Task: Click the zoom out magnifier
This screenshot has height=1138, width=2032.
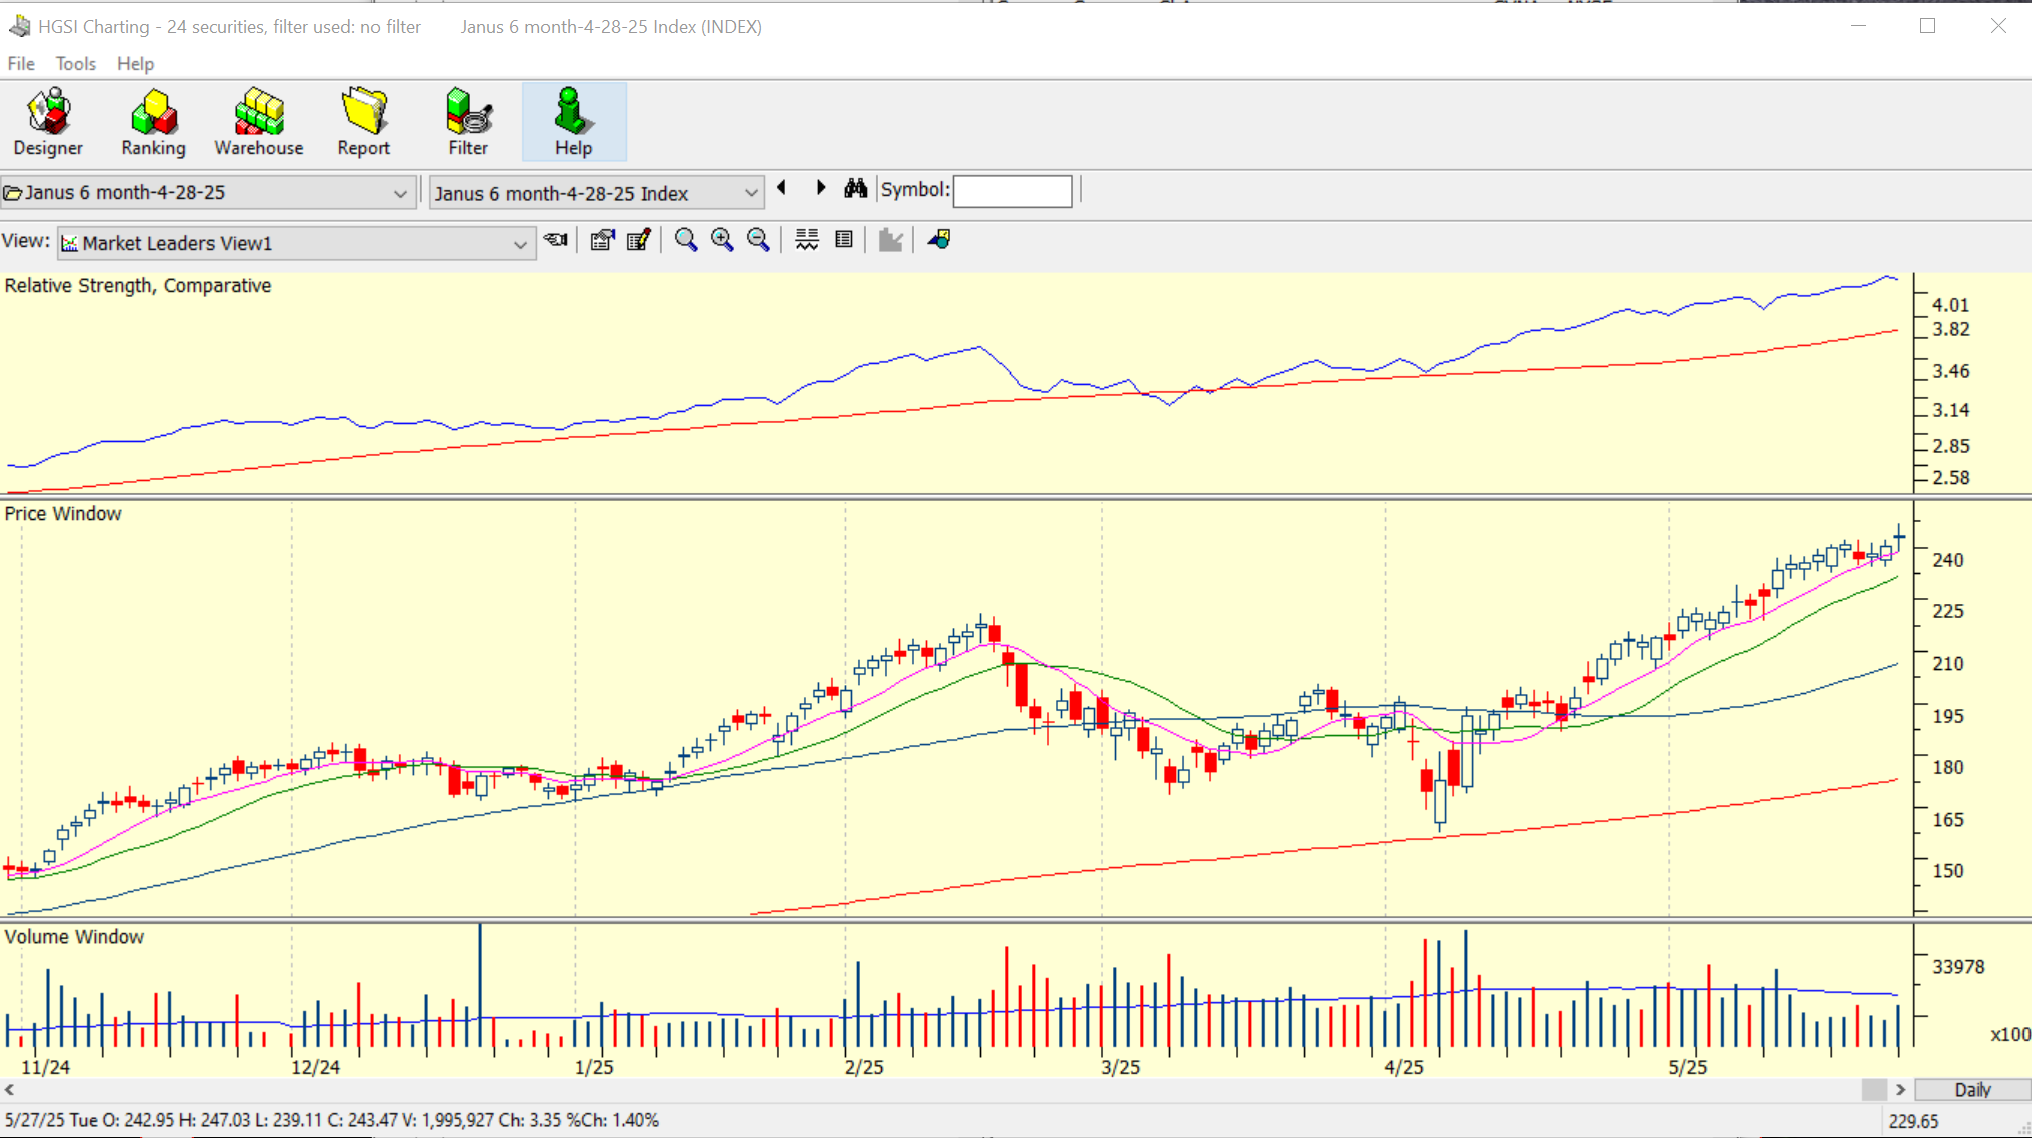Action: (758, 240)
